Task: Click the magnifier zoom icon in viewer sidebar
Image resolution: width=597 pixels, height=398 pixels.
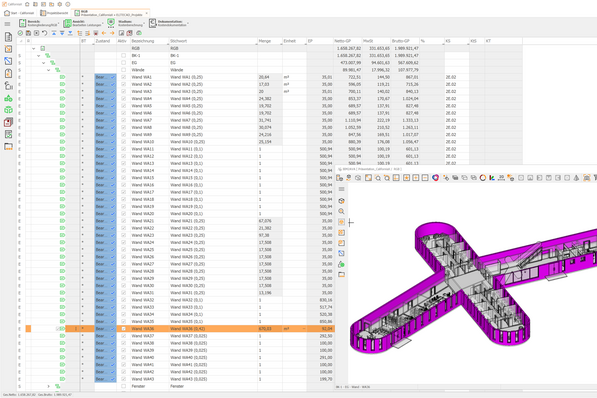Action: [x=342, y=211]
